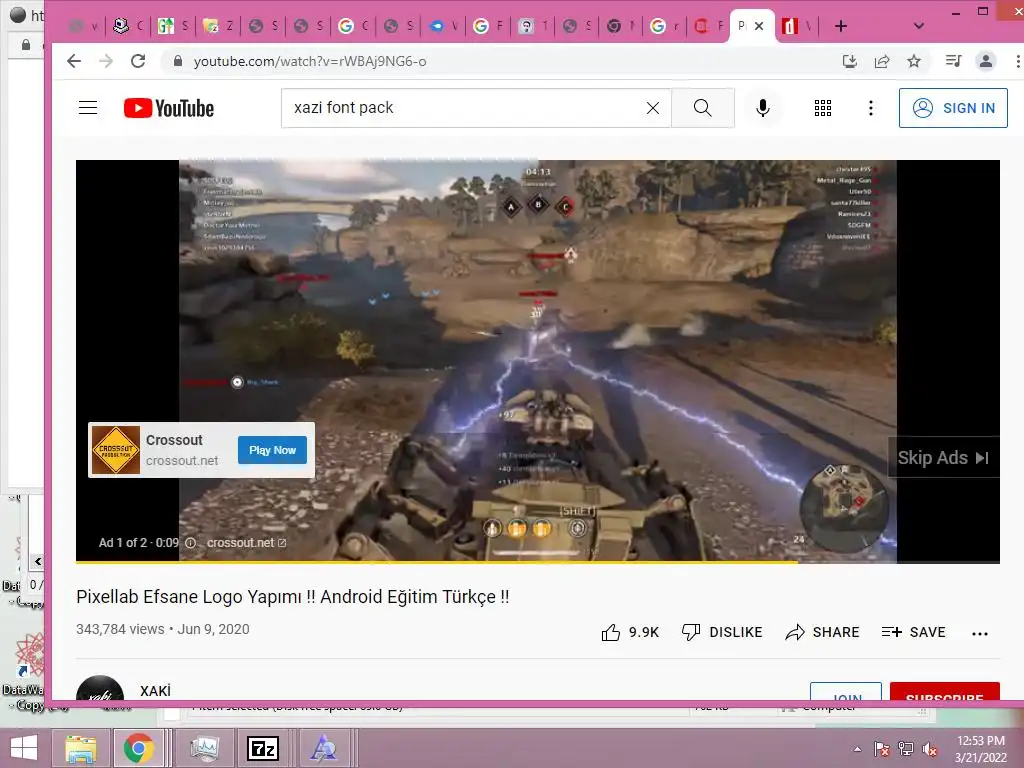Switch to the blue fish icon tab
Viewport: 1024px width, 768px height.
[x=443, y=26]
